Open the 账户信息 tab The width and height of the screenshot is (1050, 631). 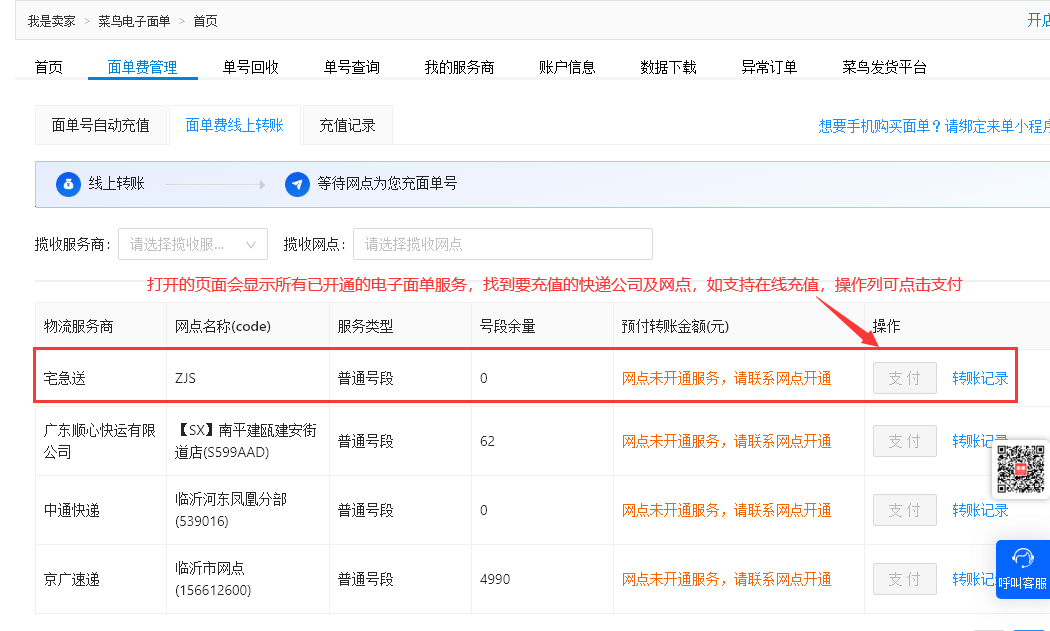point(567,68)
